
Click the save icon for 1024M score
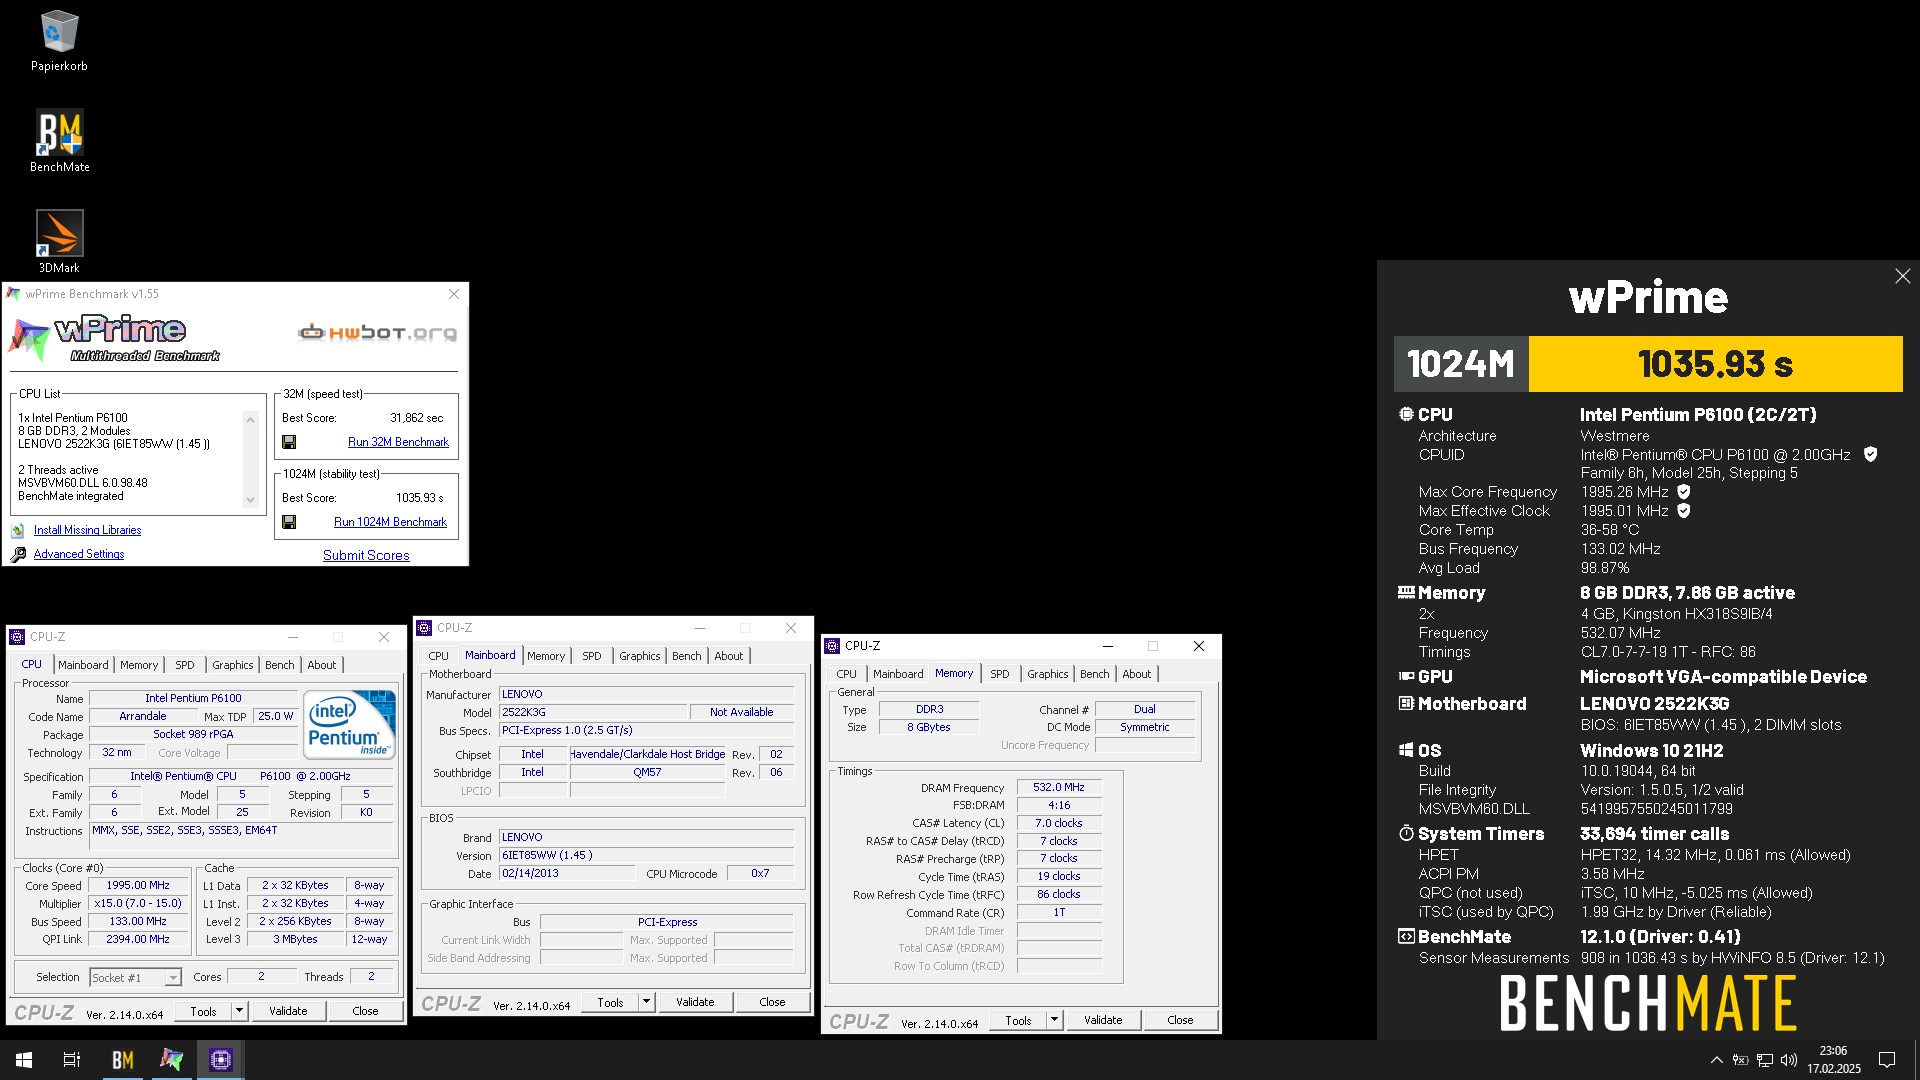point(289,522)
